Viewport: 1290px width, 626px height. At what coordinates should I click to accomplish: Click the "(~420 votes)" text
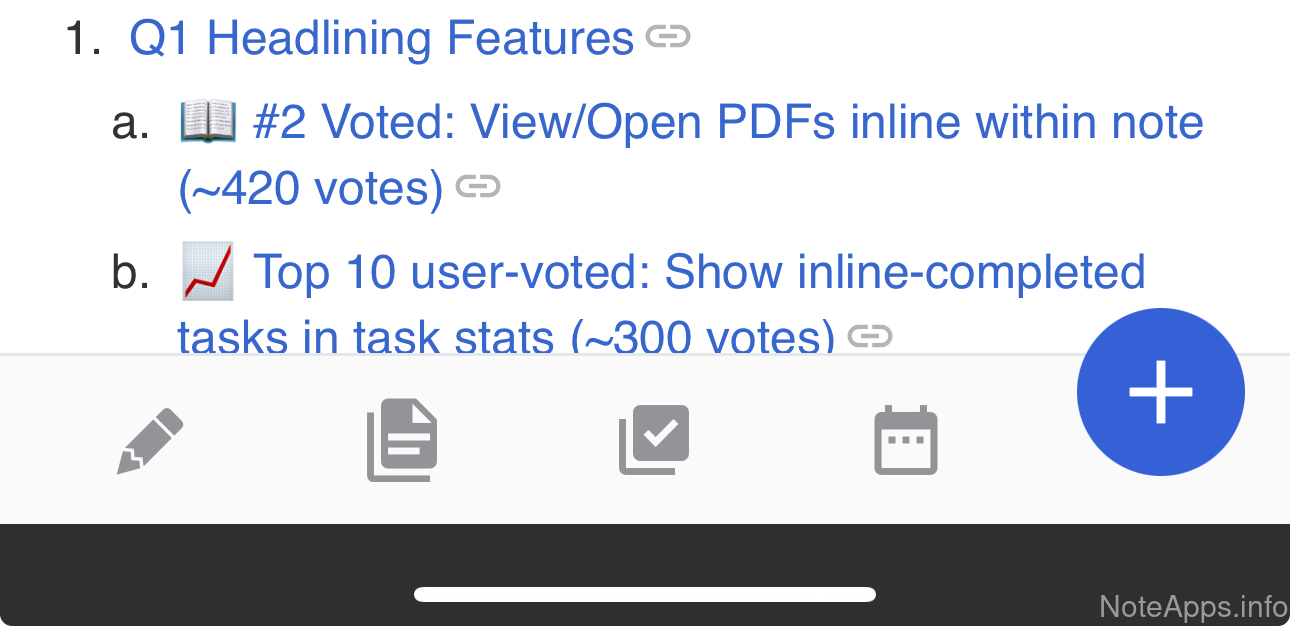(310, 189)
